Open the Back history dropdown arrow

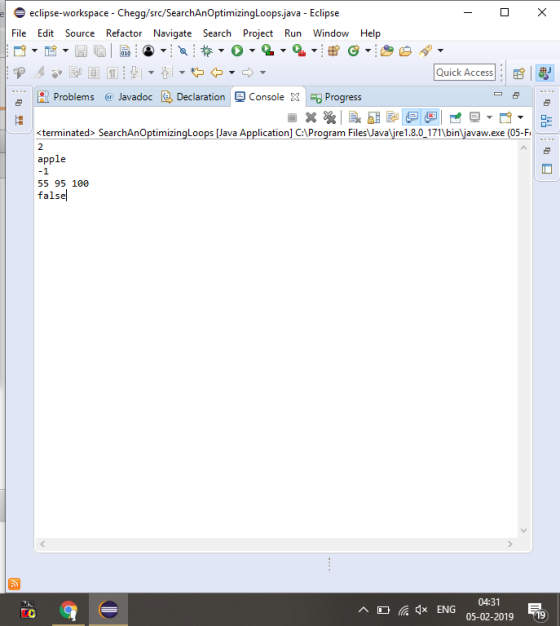[232, 73]
